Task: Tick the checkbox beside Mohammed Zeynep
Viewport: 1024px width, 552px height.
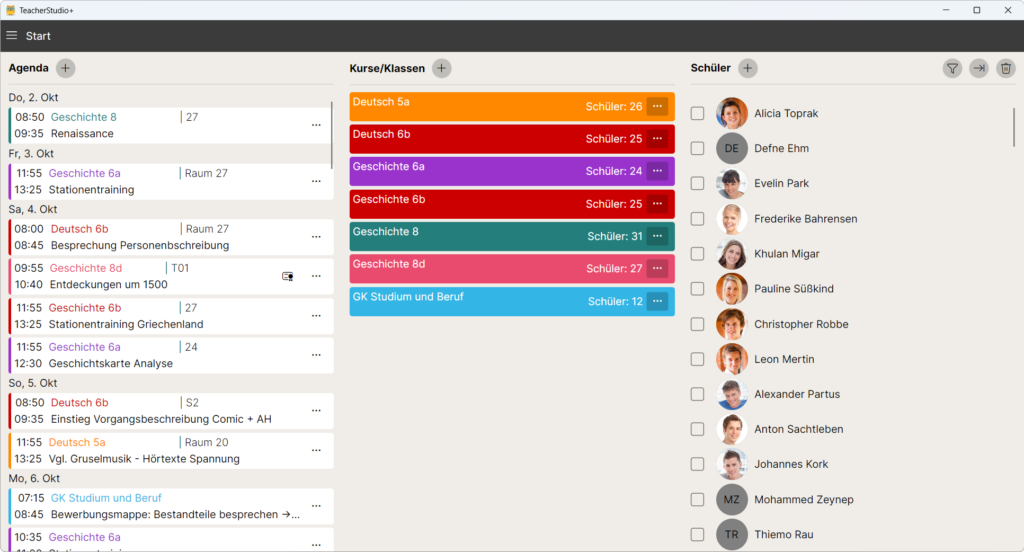Action: [x=698, y=499]
